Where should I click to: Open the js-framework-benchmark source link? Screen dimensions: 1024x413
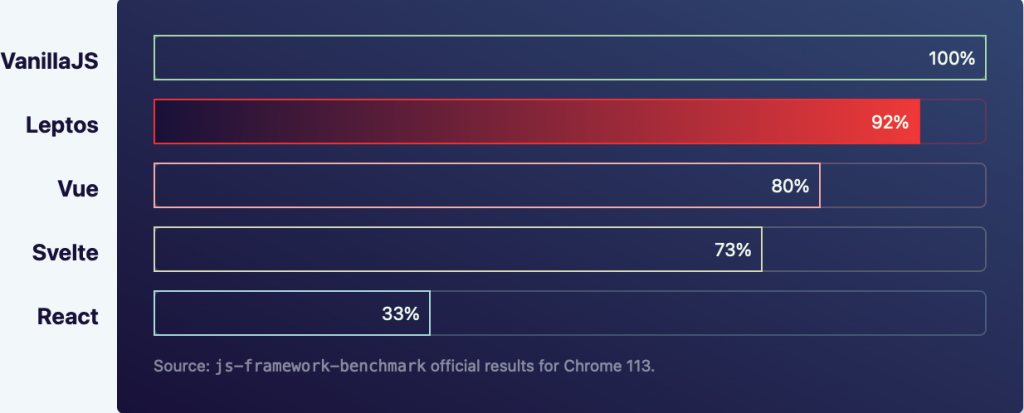(321, 366)
